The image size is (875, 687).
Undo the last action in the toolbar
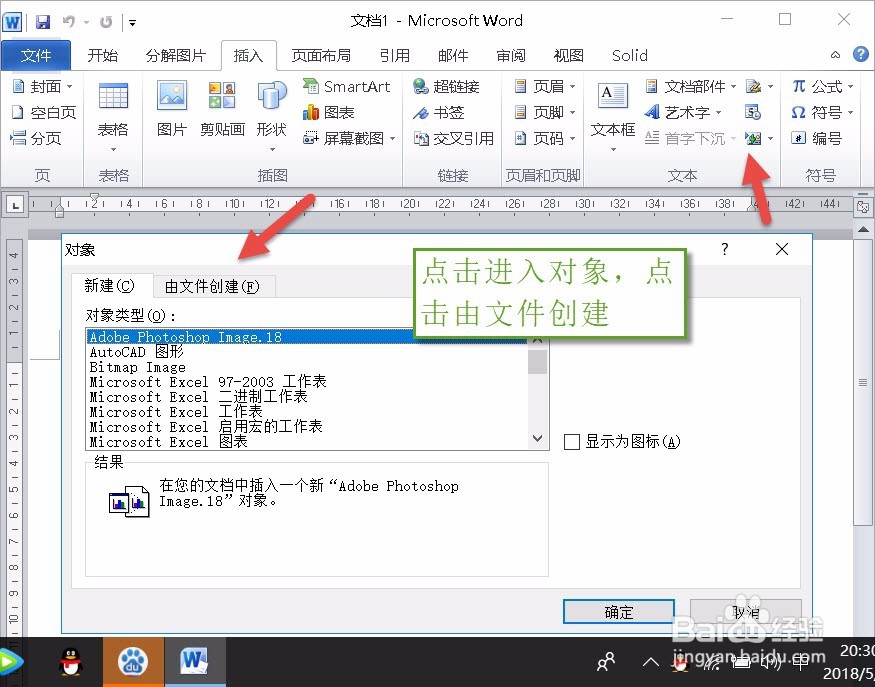click(x=69, y=22)
